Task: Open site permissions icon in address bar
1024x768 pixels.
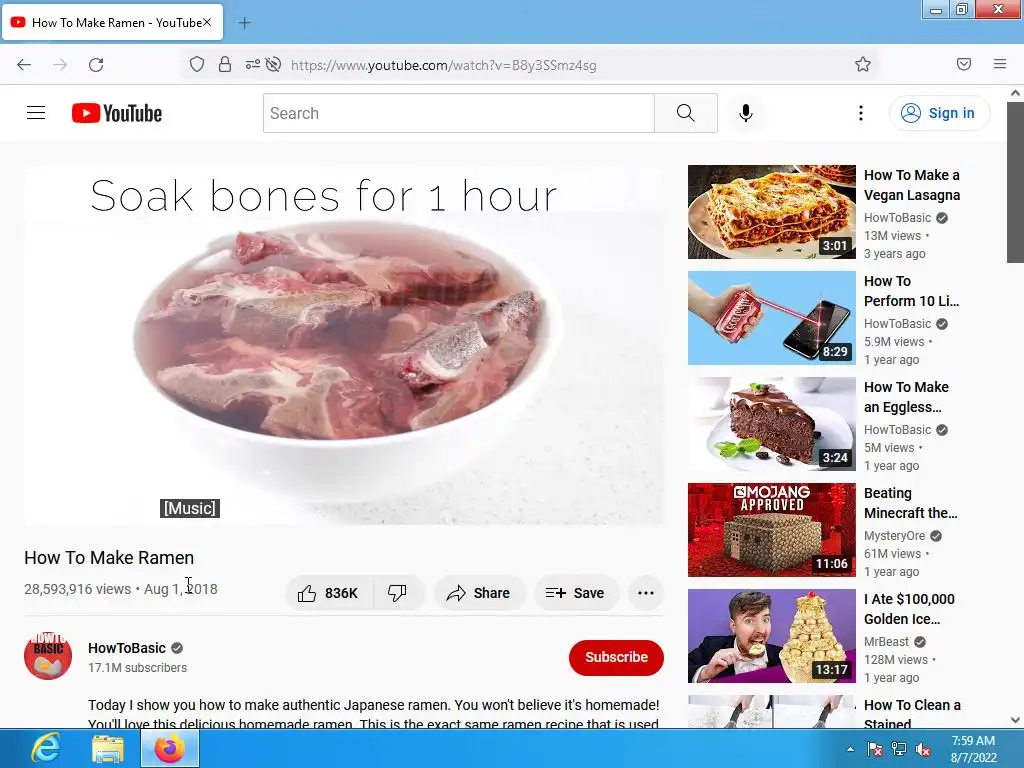Action: pos(252,64)
